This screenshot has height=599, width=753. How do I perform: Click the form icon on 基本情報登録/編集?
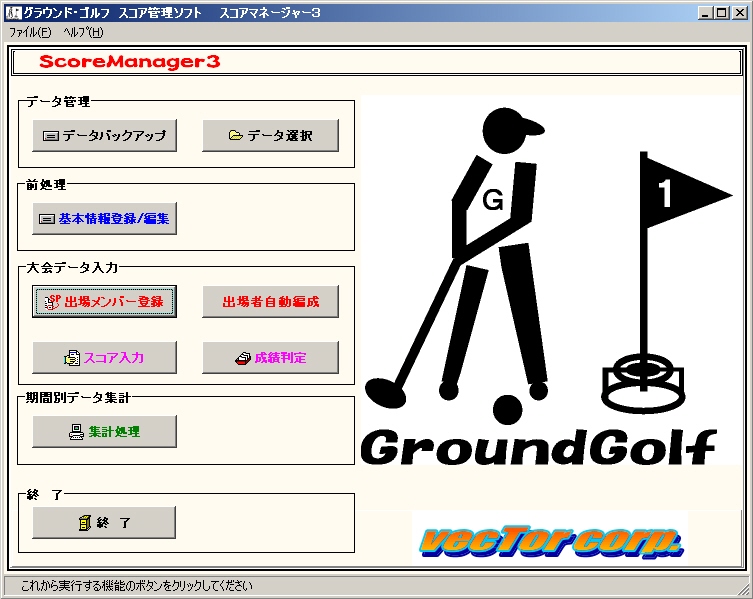coord(47,219)
